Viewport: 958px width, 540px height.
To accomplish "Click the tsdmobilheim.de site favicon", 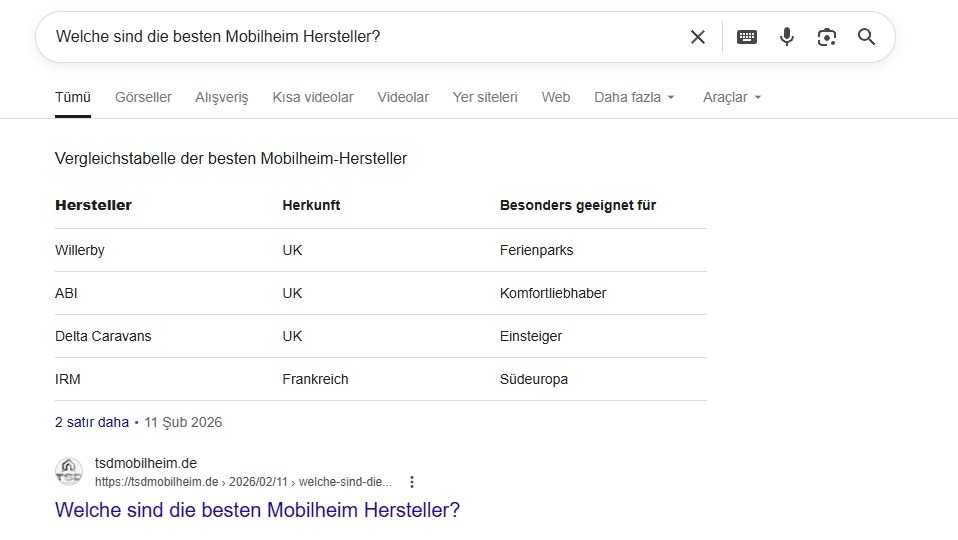I will pos(69,472).
